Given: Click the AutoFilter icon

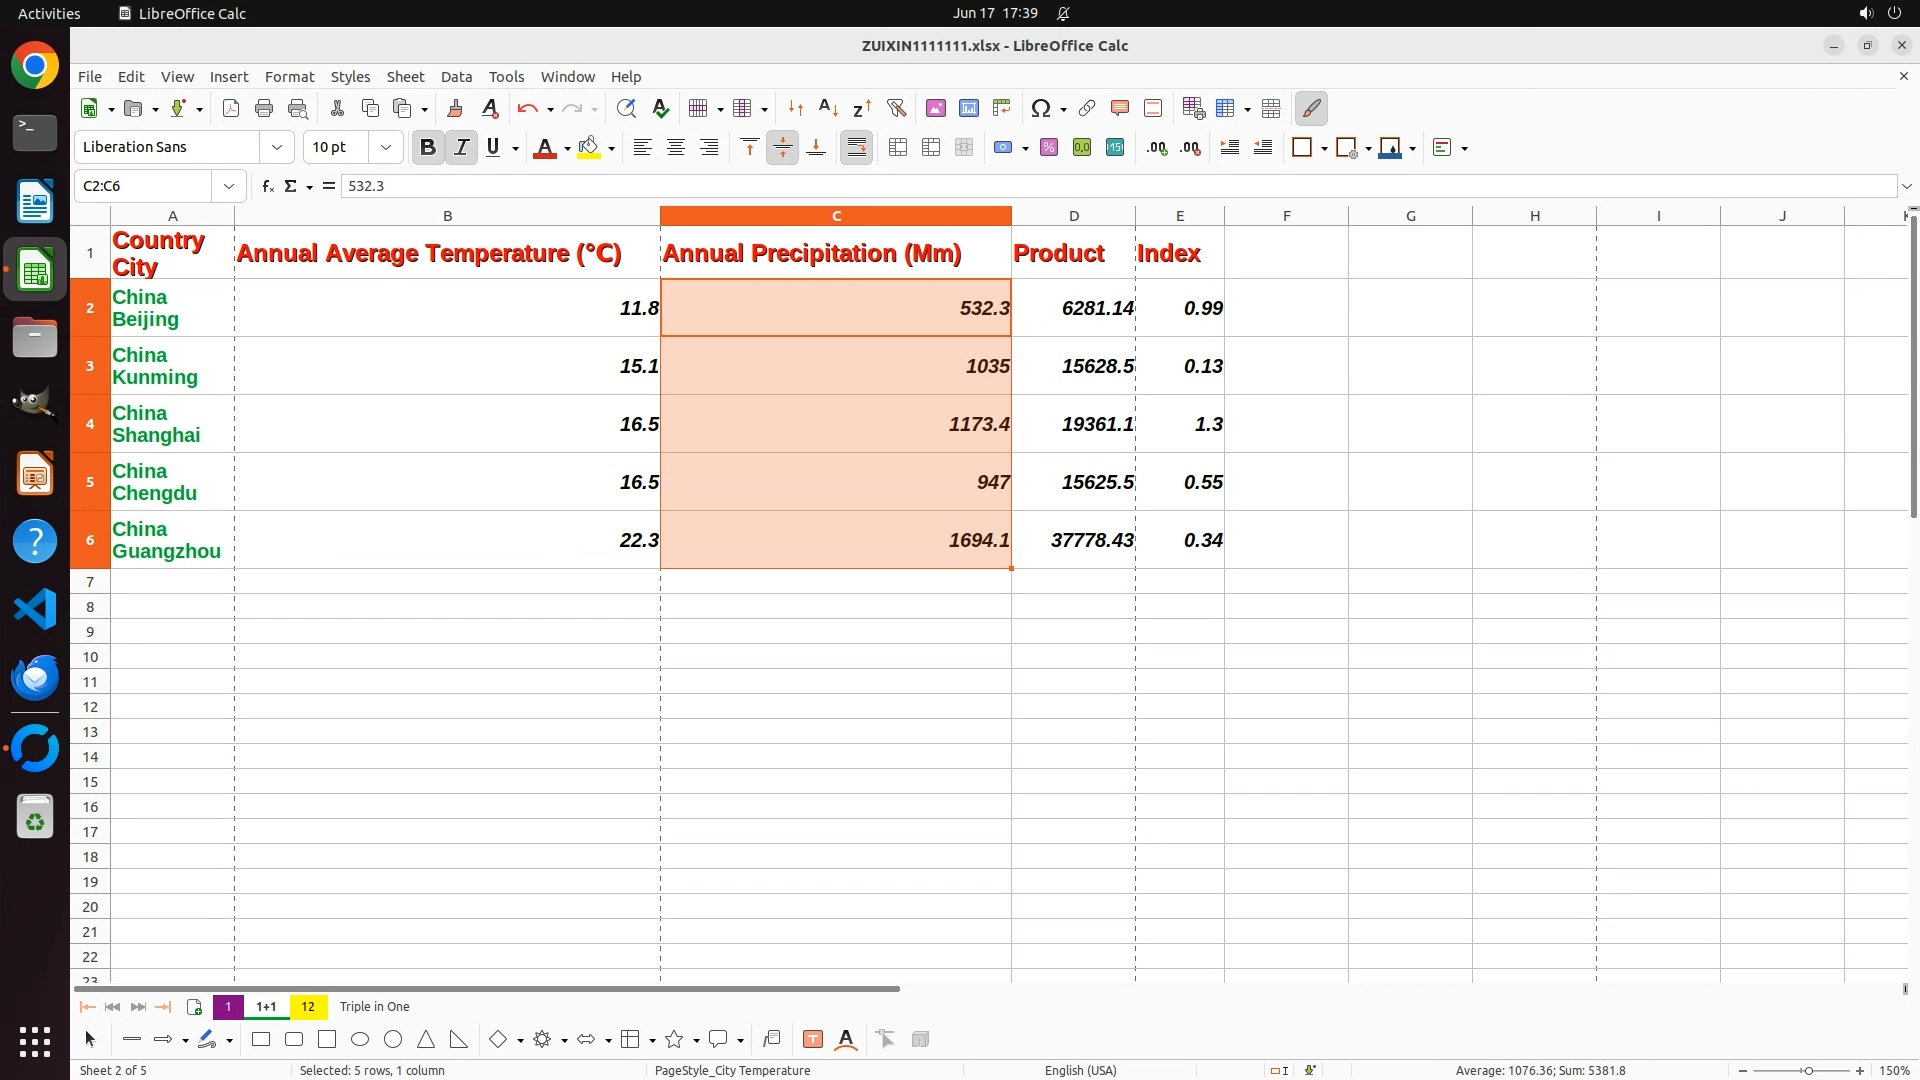Looking at the screenshot, I should coord(896,108).
